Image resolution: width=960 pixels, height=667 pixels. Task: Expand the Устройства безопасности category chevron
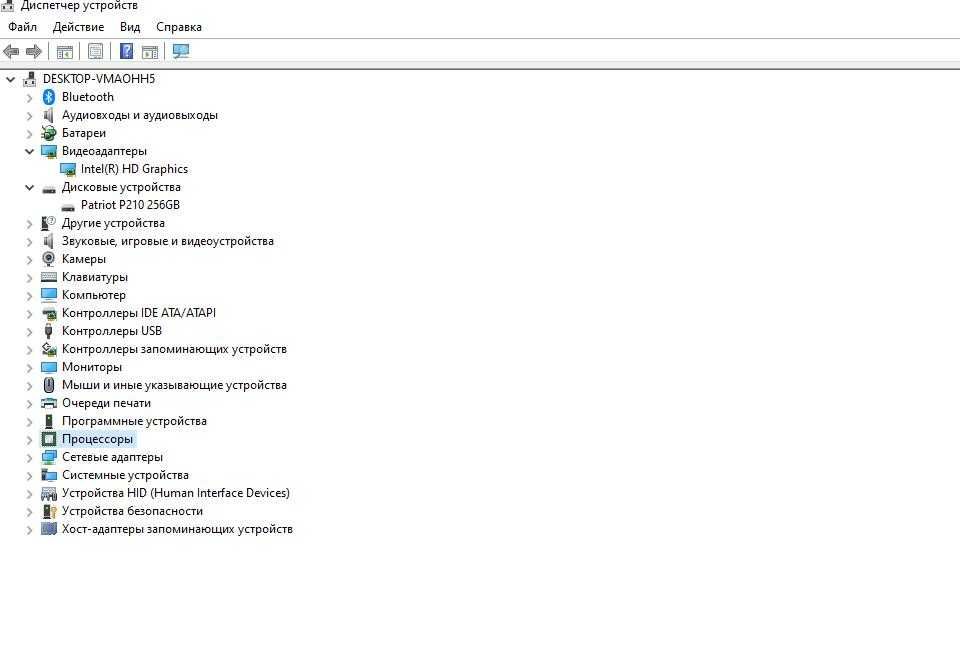(29, 511)
